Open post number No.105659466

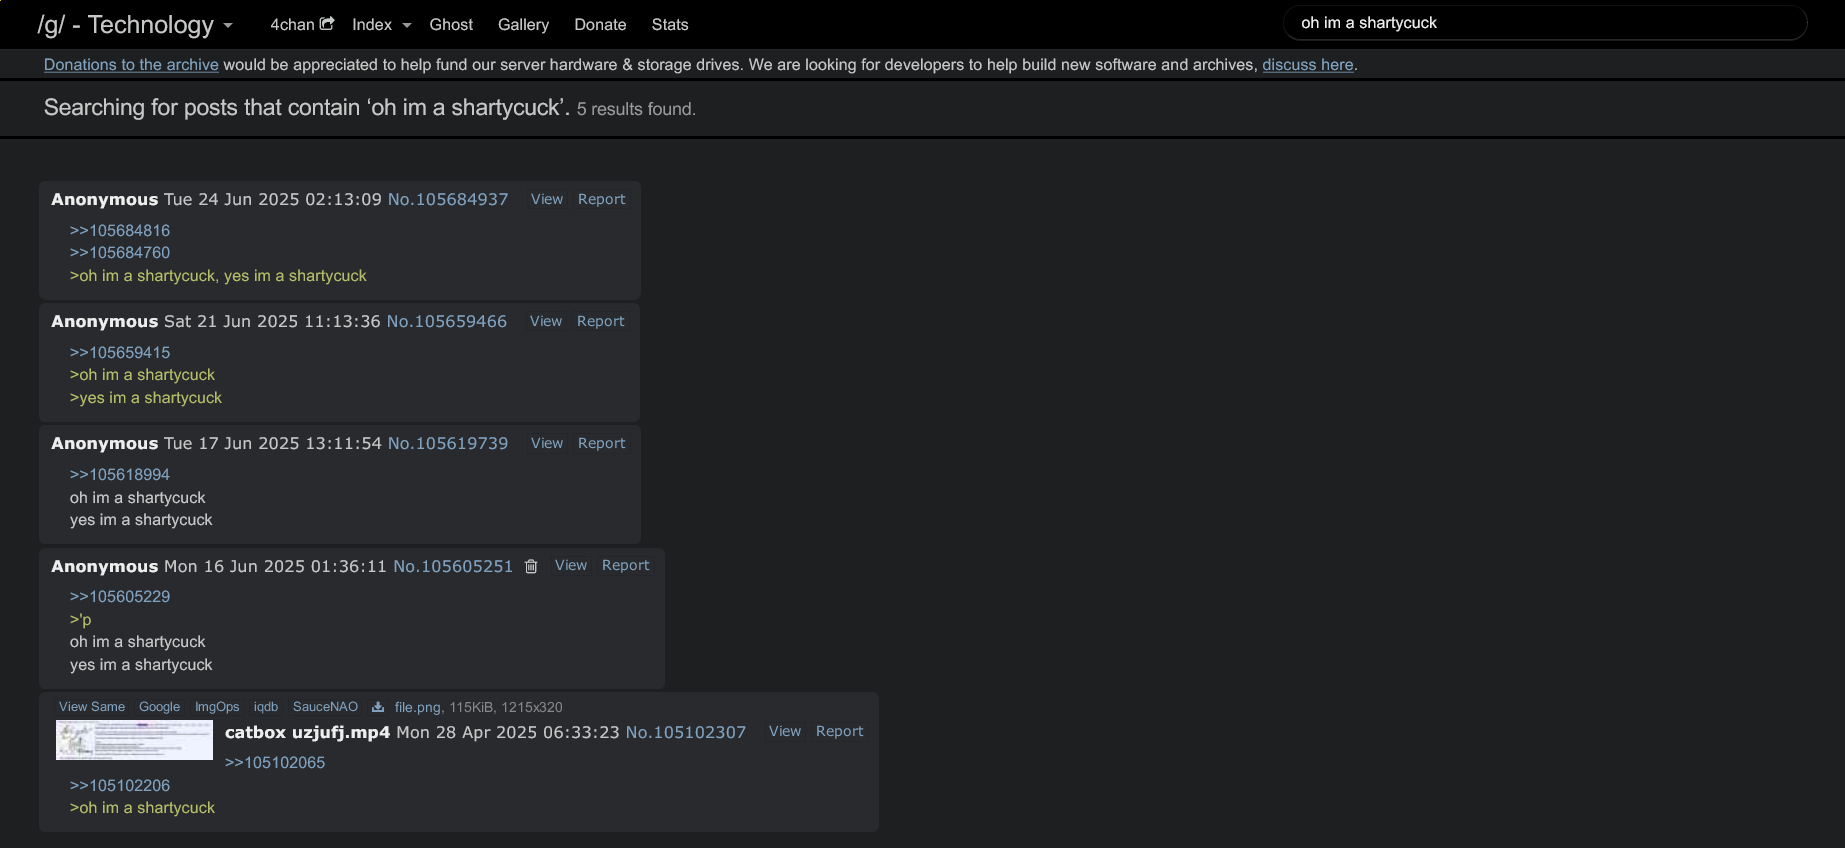point(447,321)
